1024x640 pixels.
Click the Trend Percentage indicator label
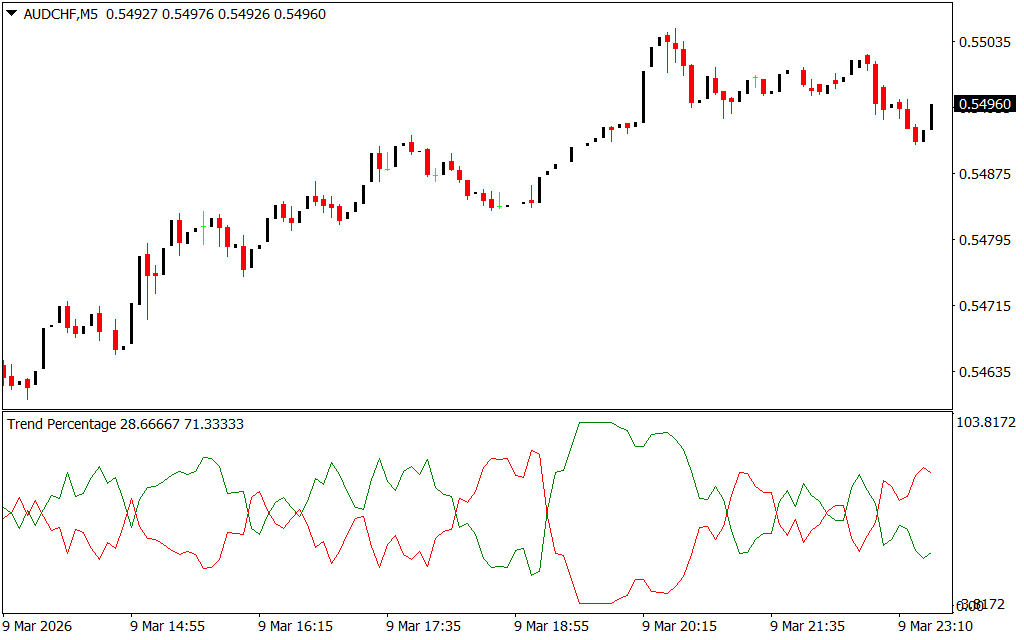coord(62,424)
